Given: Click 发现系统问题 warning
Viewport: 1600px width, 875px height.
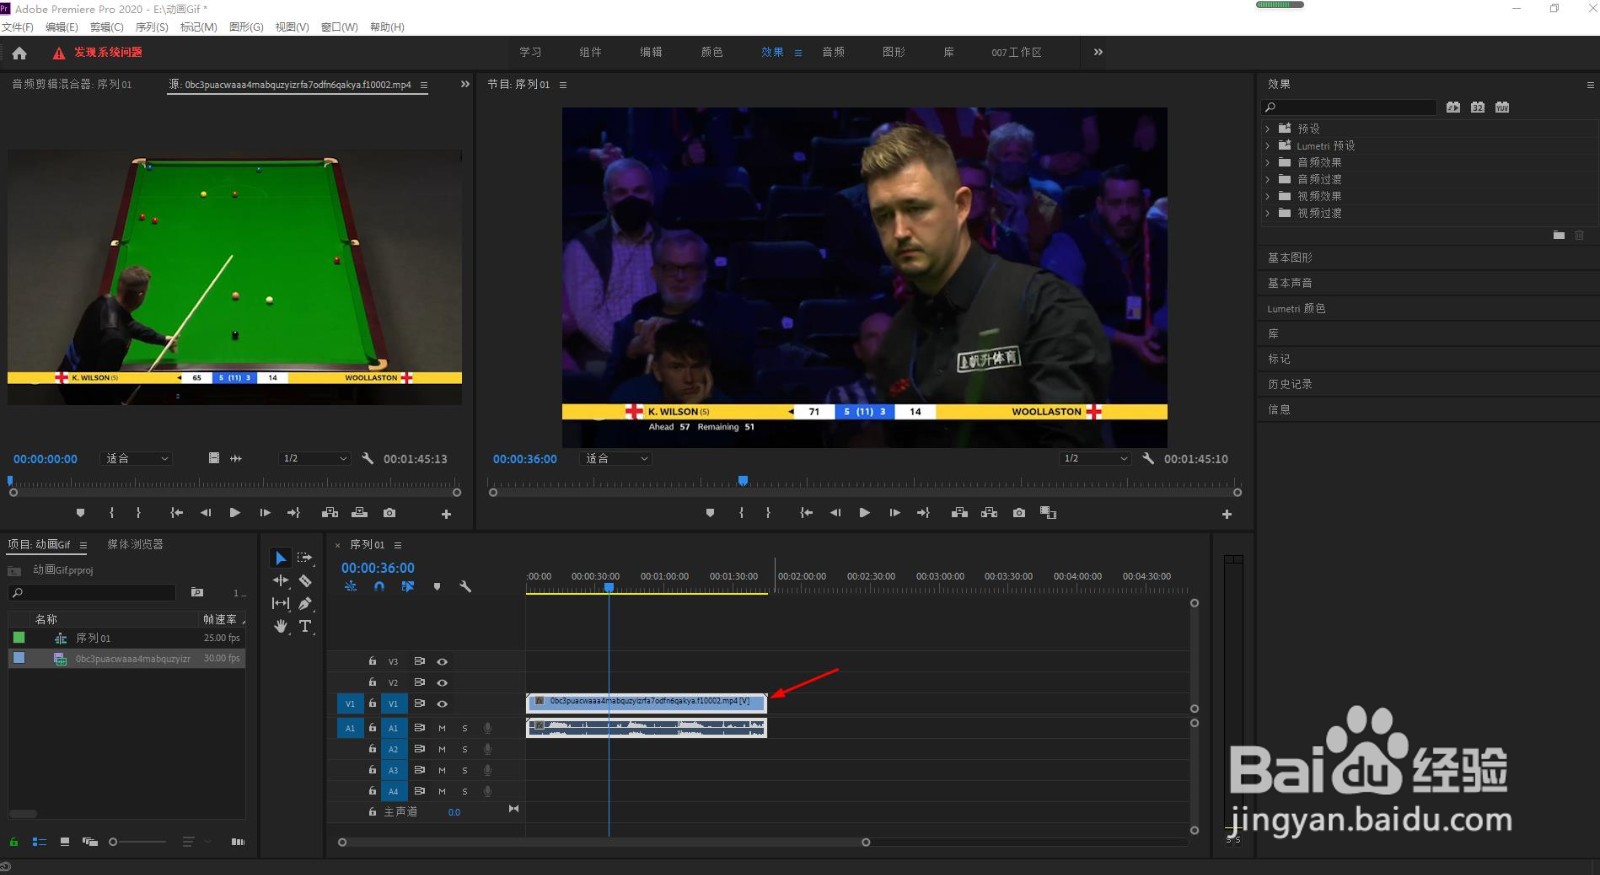Looking at the screenshot, I should click(x=97, y=53).
